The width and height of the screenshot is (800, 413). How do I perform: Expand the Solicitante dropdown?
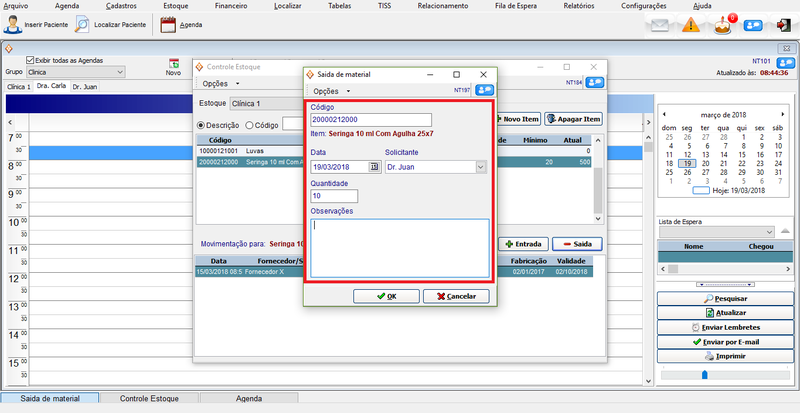click(481, 167)
